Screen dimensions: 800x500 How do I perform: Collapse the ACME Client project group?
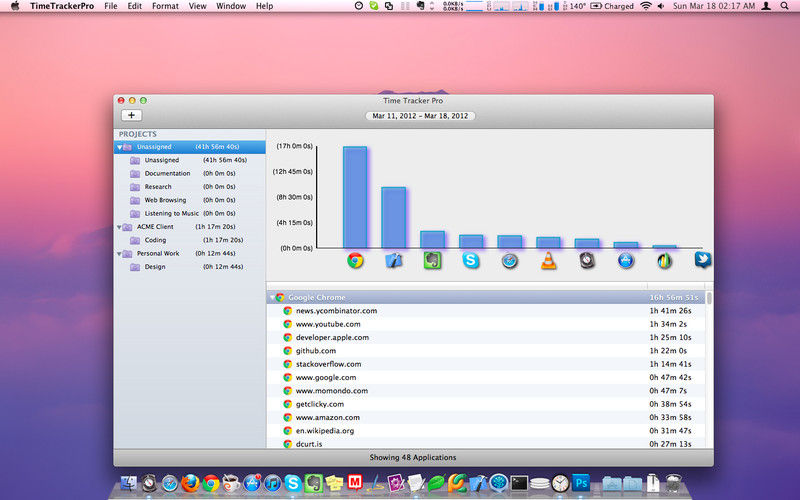coord(119,227)
